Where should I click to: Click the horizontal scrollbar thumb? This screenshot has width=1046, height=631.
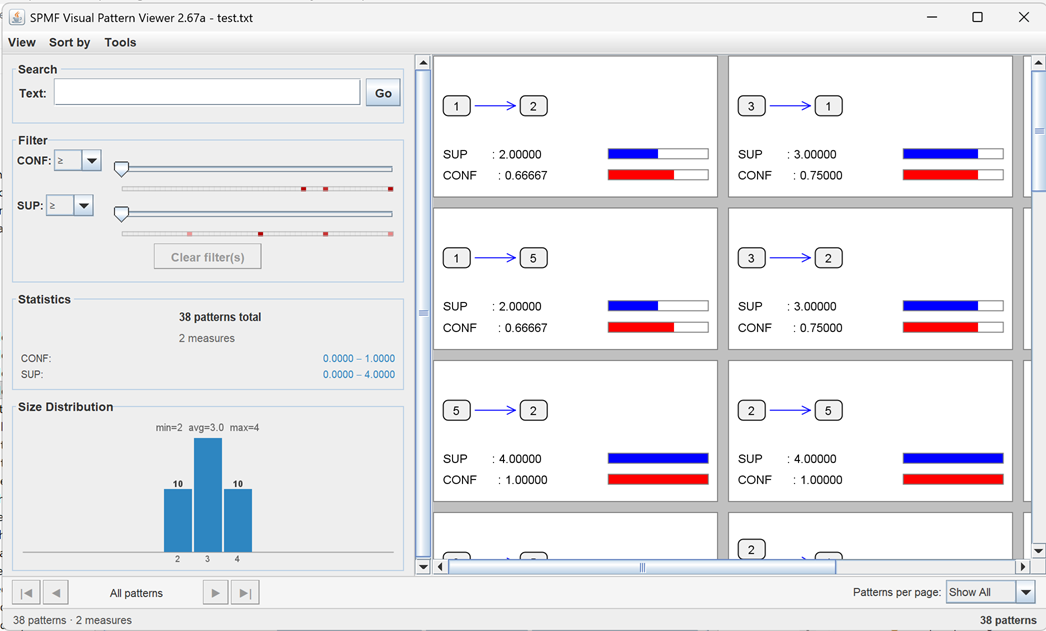point(642,567)
